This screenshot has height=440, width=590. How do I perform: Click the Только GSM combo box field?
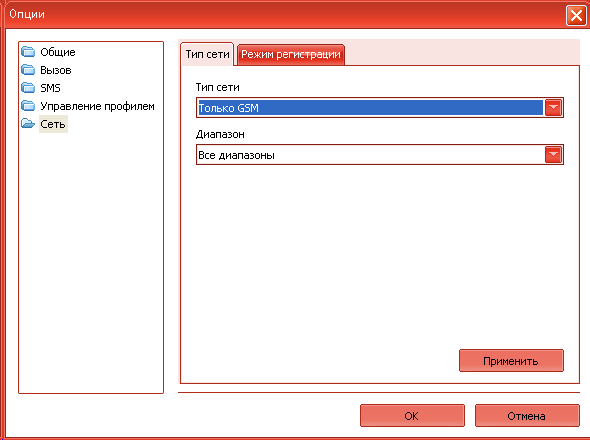coord(380,108)
